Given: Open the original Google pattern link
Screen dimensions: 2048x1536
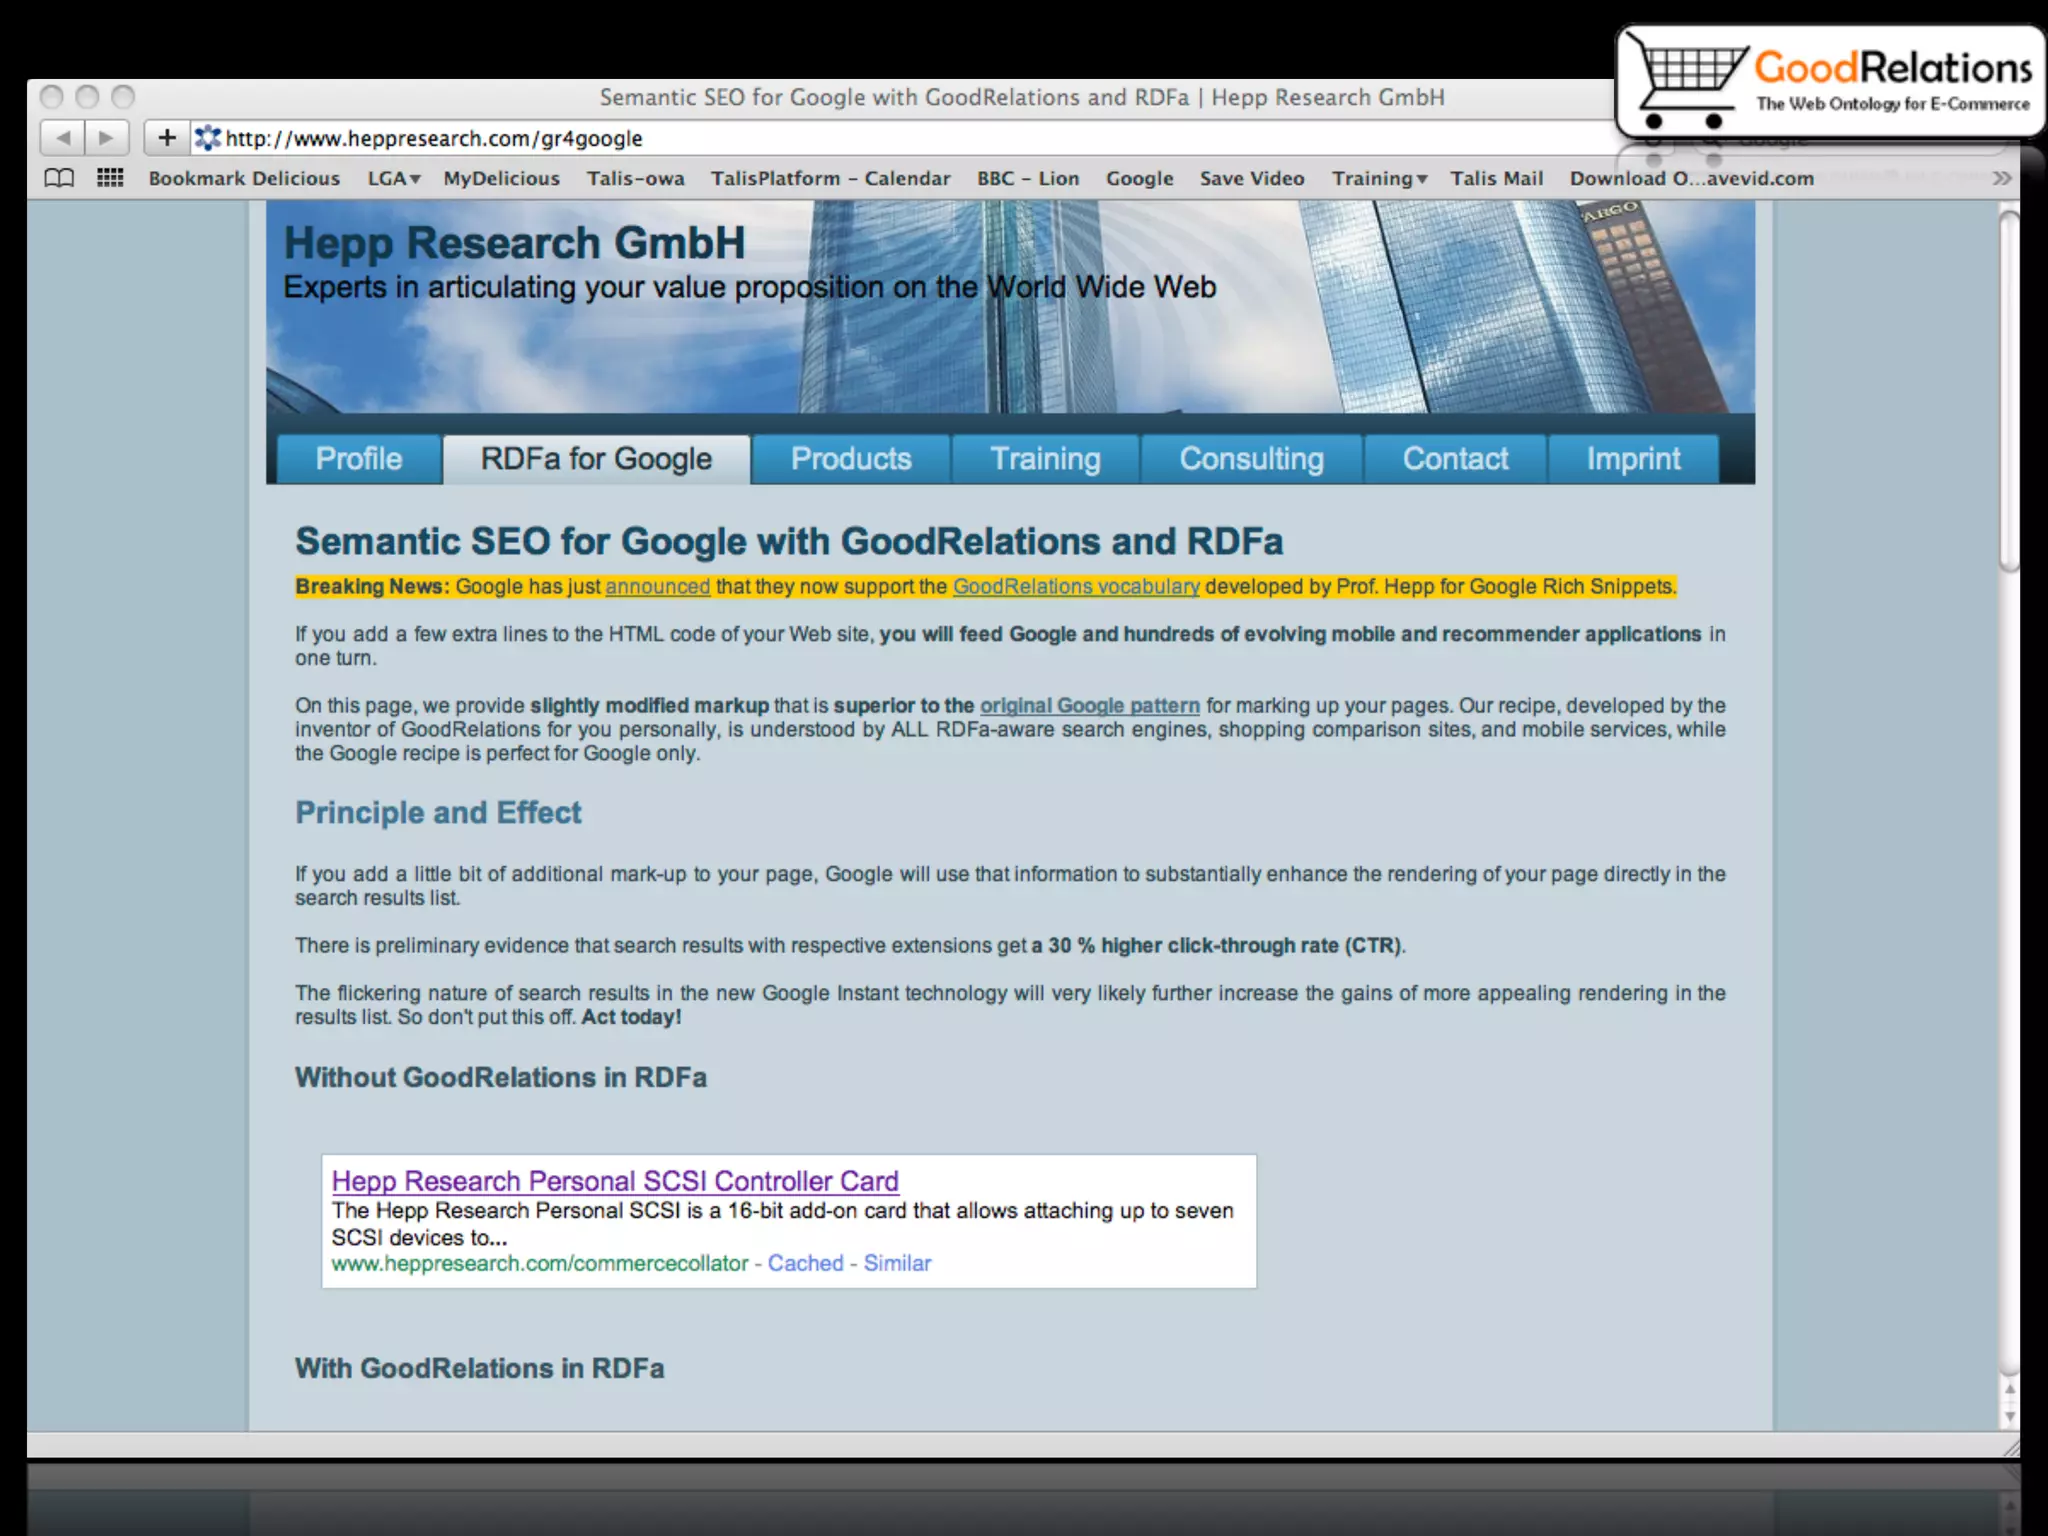Looking at the screenshot, I should pyautogui.click(x=1089, y=706).
